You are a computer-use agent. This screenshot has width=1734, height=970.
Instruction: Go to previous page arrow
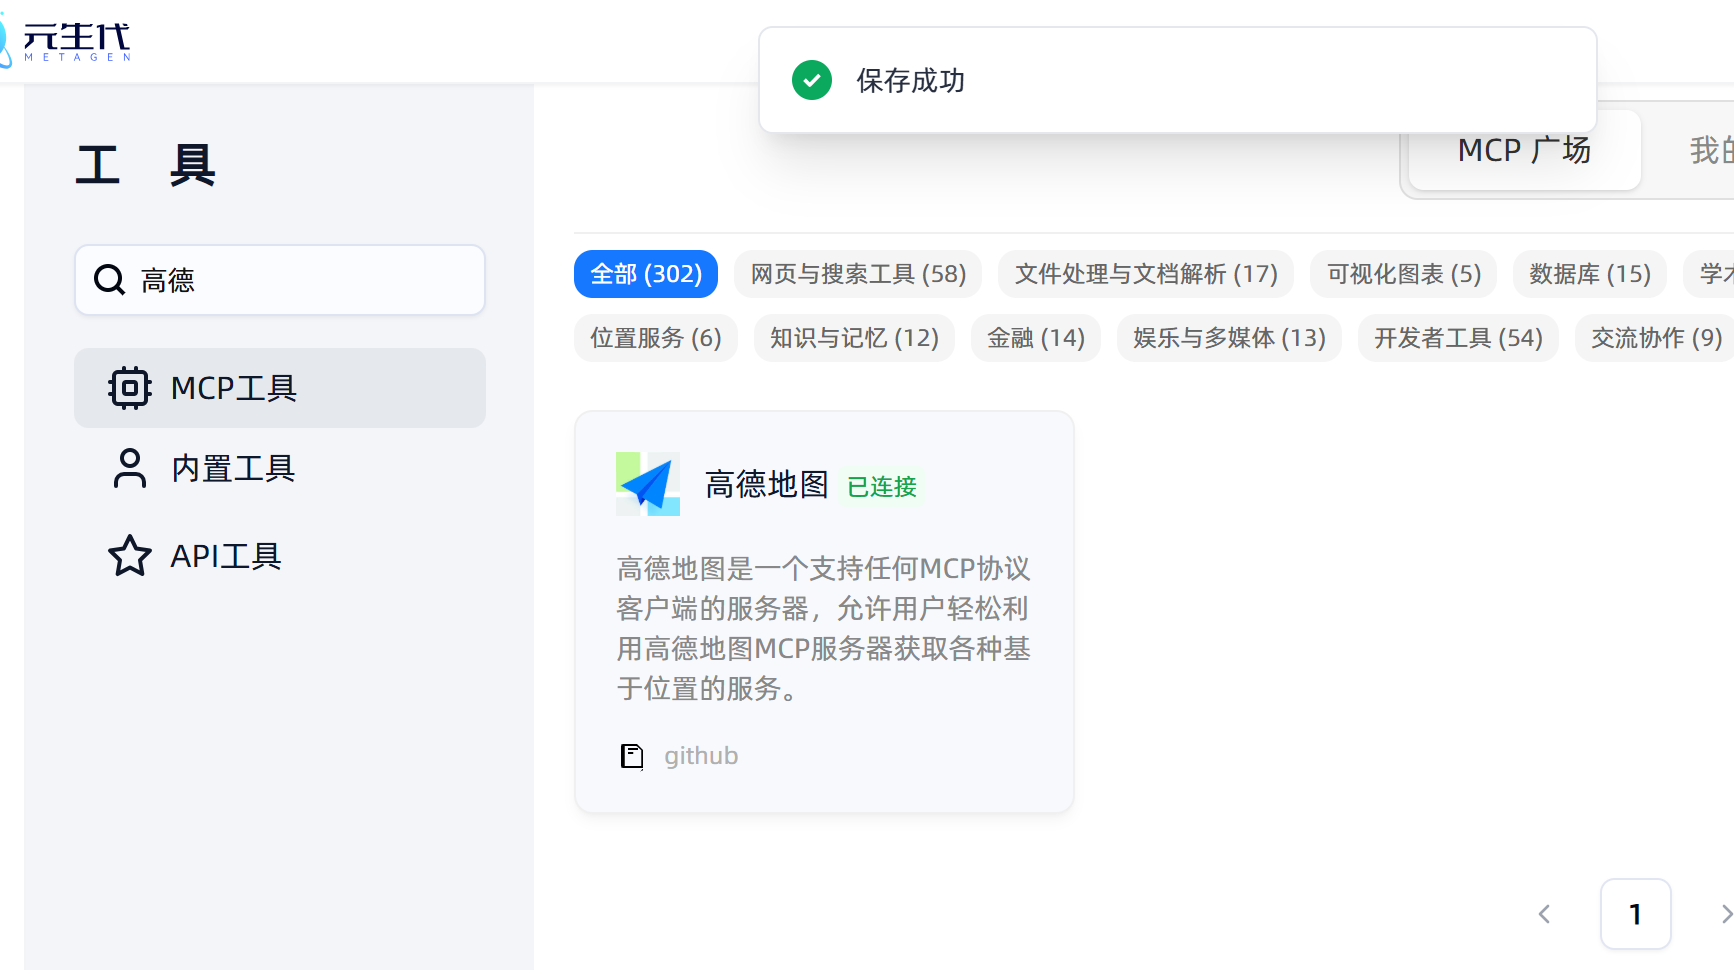coord(1544,914)
